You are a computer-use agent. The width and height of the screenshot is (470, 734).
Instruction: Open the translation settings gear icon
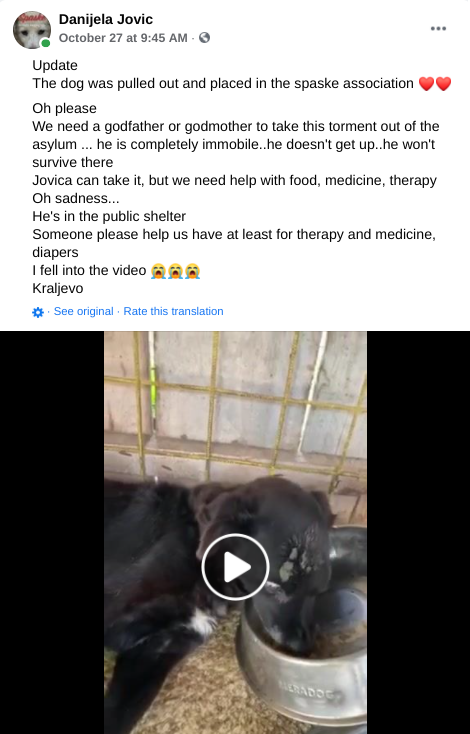[38, 312]
